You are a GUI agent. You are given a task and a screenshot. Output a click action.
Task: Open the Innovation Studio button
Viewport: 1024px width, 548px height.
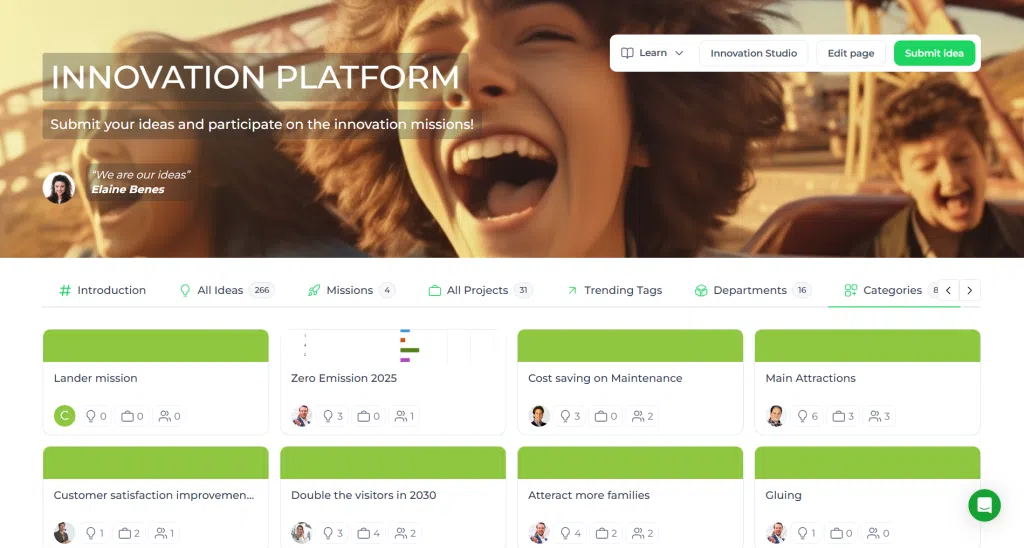click(x=754, y=53)
